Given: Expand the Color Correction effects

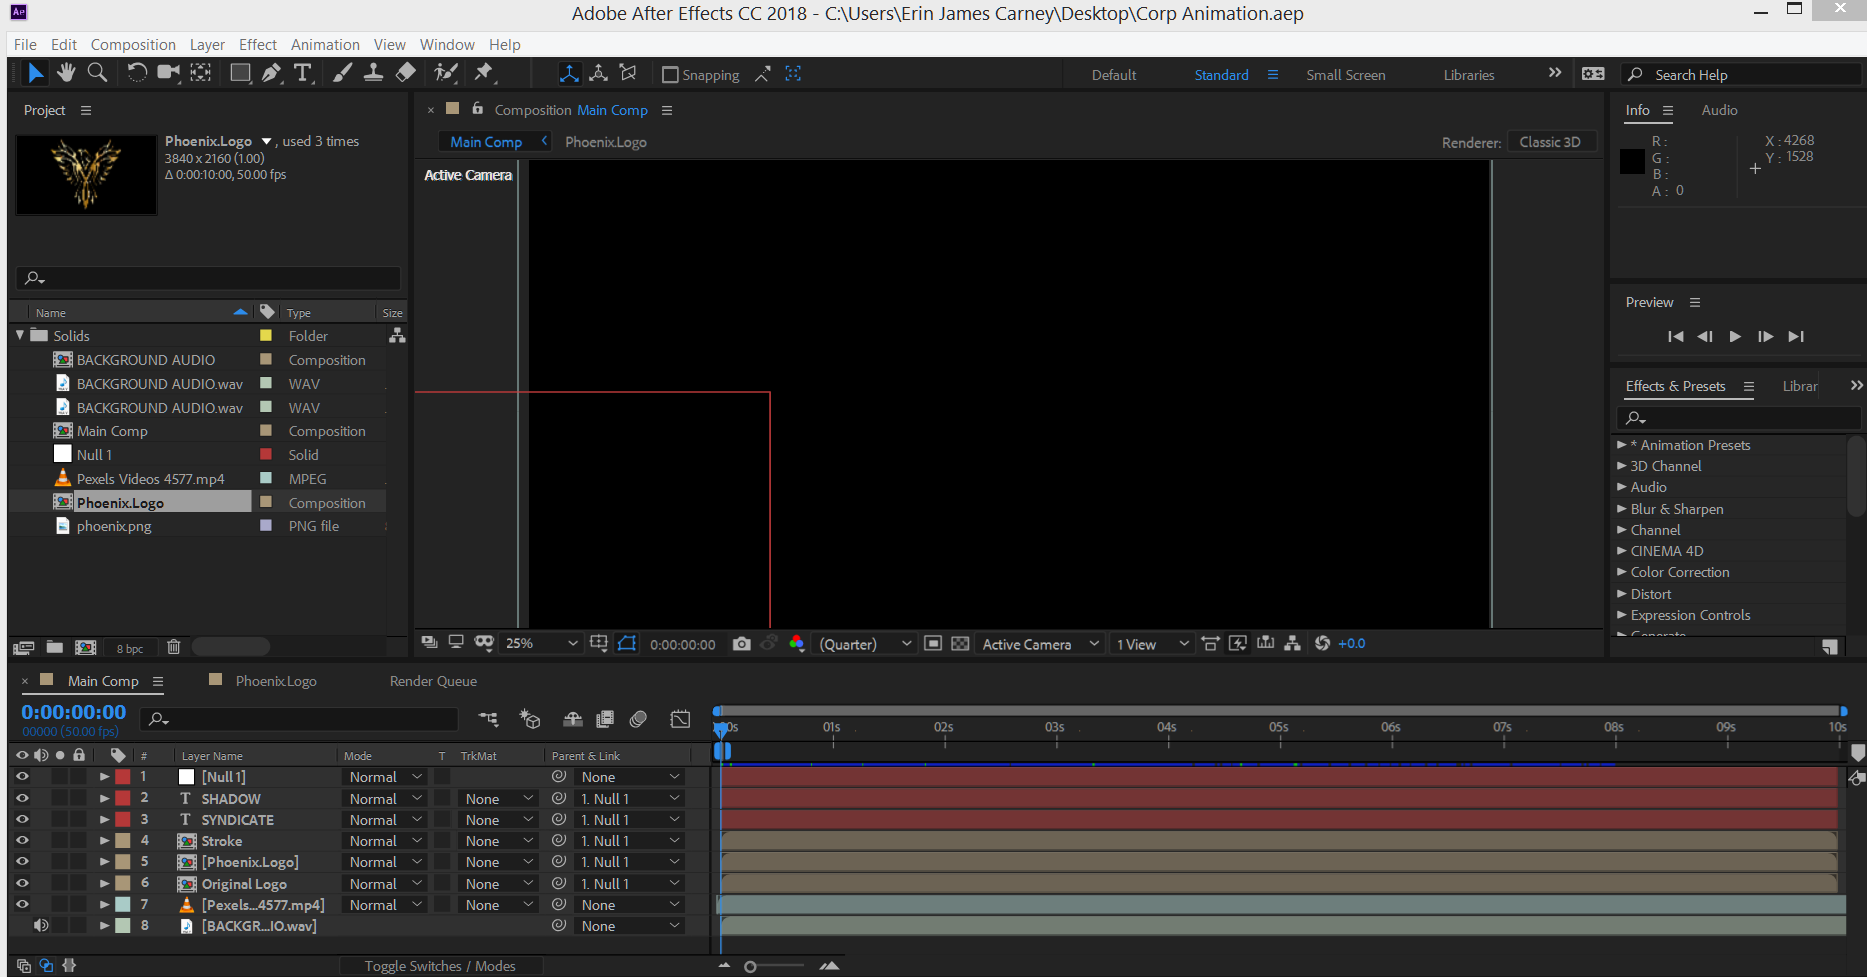Looking at the screenshot, I should point(1622,571).
